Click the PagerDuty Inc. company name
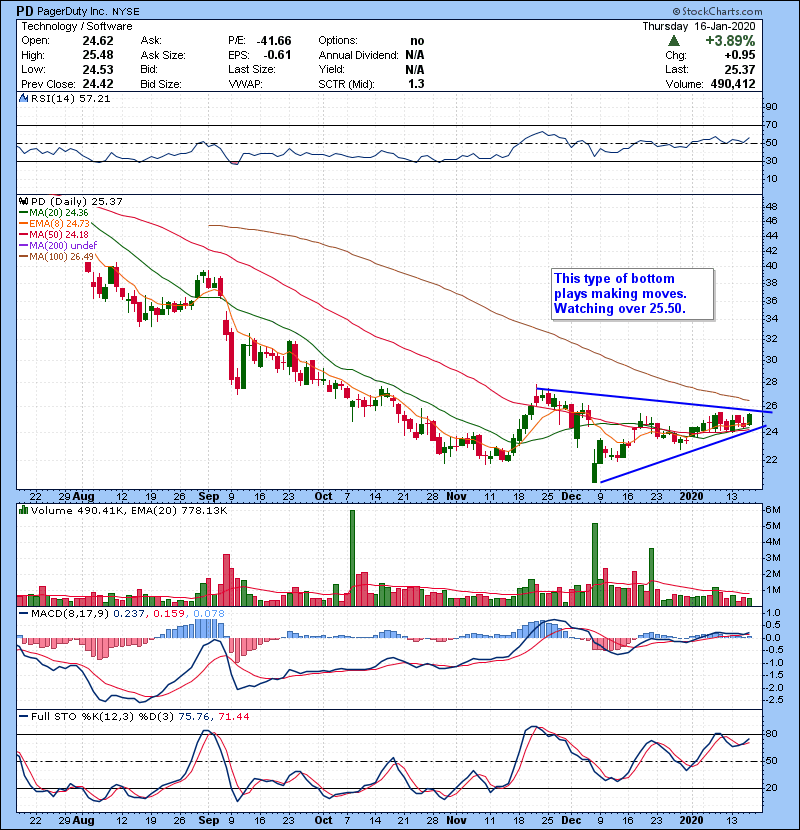The height and width of the screenshot is (830, 800). (x=72, y=11)
